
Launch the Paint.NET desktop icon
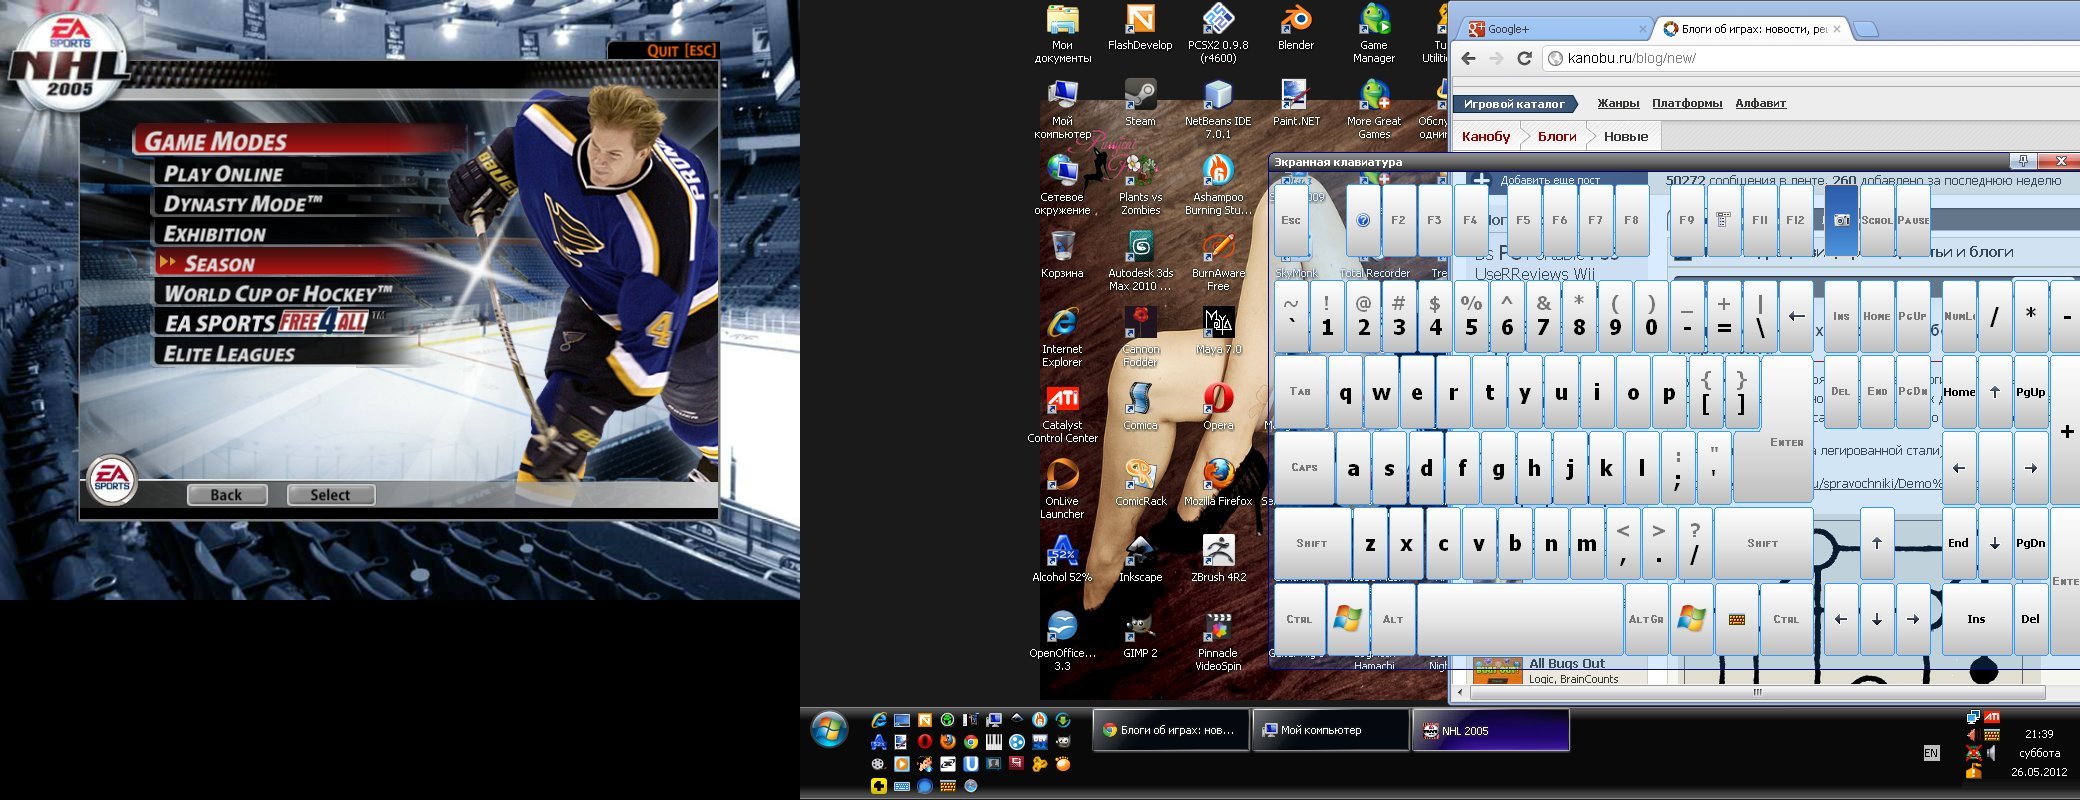click(1296, 104)
